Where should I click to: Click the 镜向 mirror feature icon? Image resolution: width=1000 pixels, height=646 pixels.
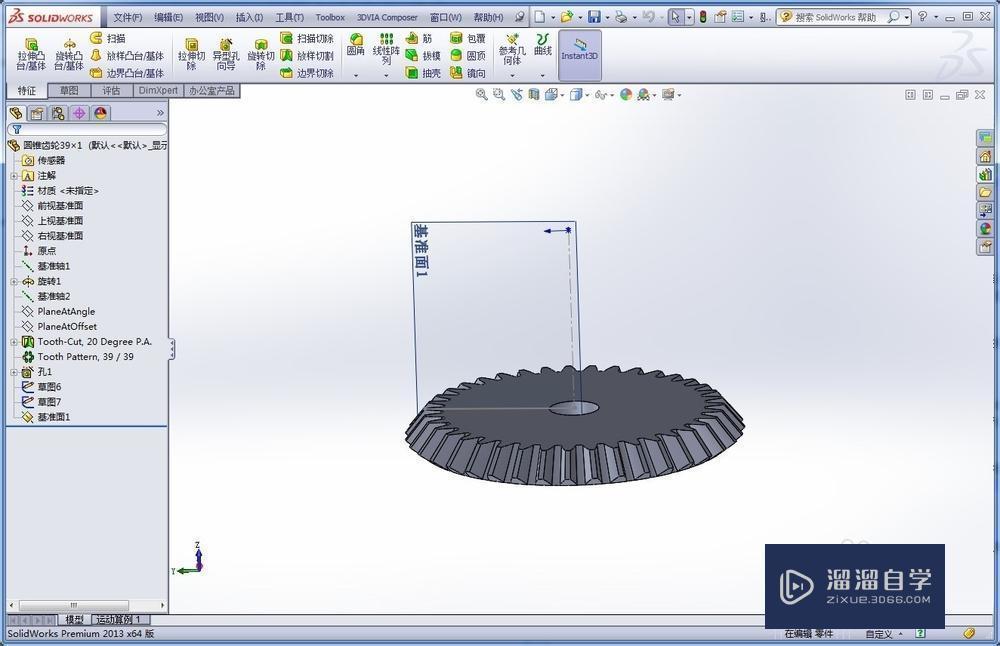(x=468, y=73)
